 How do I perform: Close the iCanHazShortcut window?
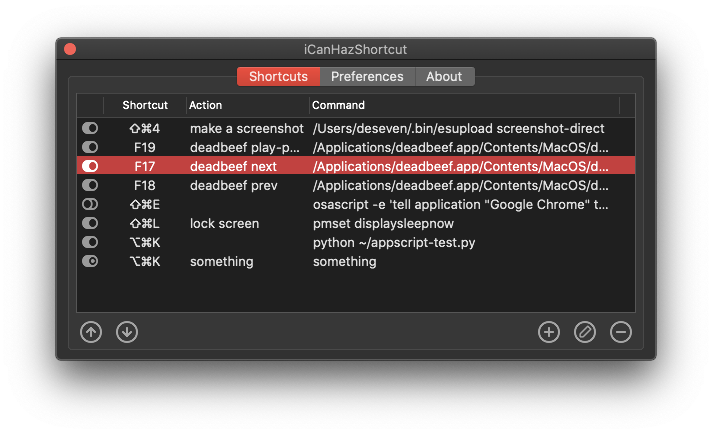coord(70,49)
